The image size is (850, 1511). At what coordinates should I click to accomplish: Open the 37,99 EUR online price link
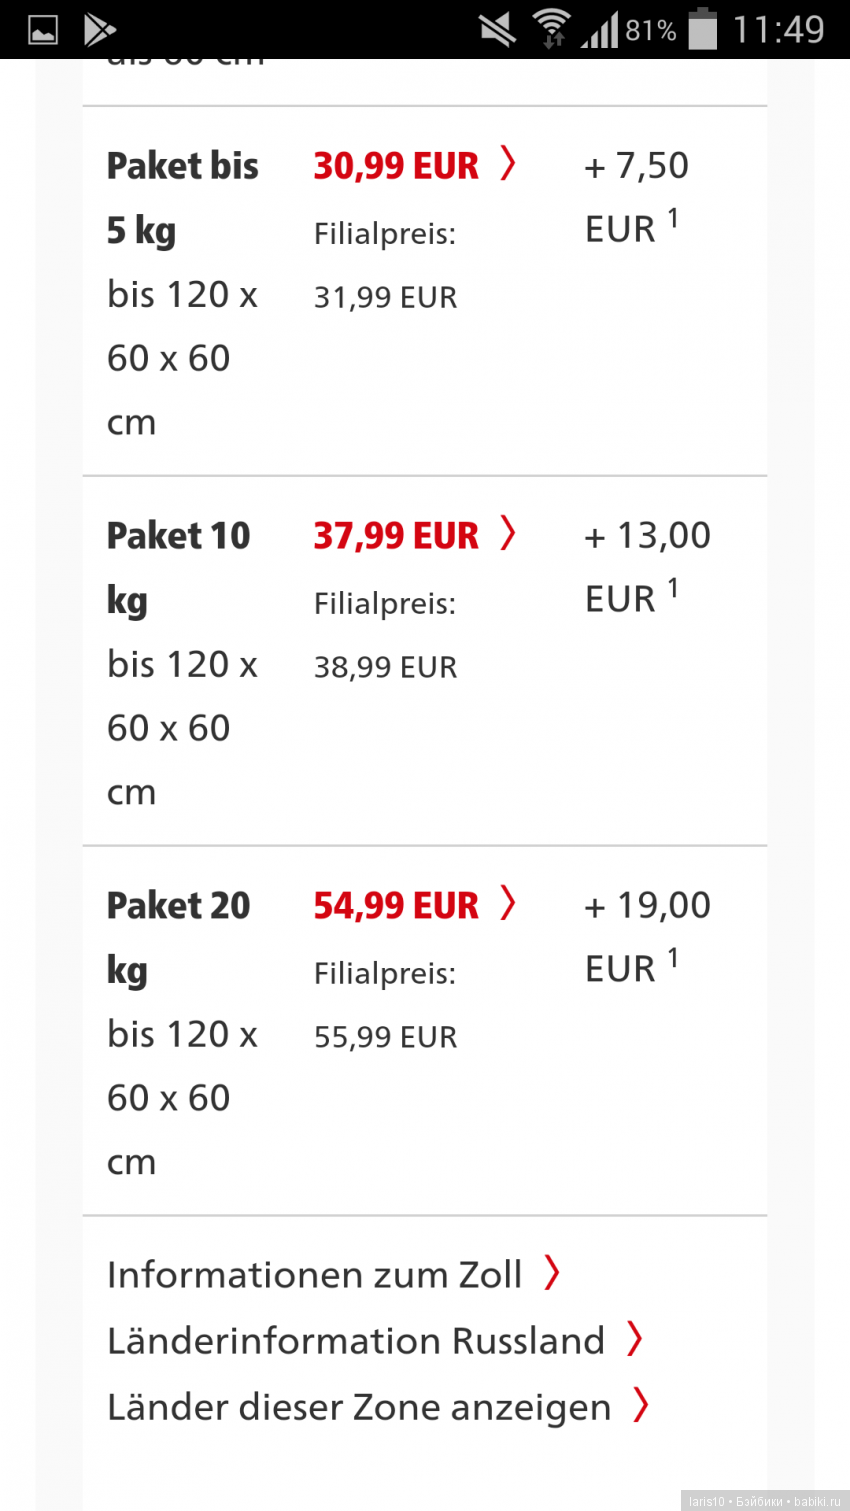[x=396, y=536]
